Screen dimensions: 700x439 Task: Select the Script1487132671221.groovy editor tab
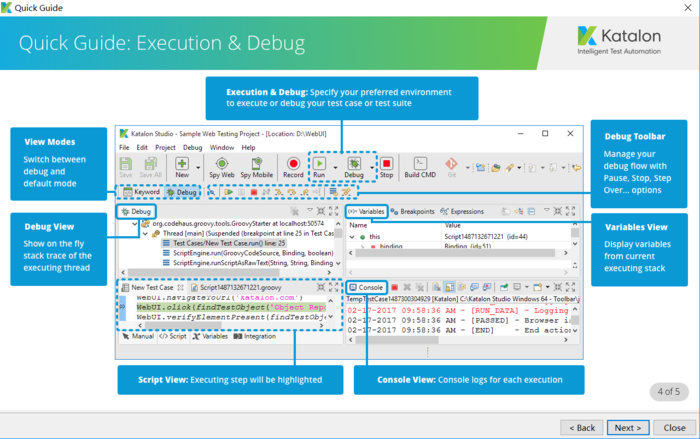coord(236,288)
